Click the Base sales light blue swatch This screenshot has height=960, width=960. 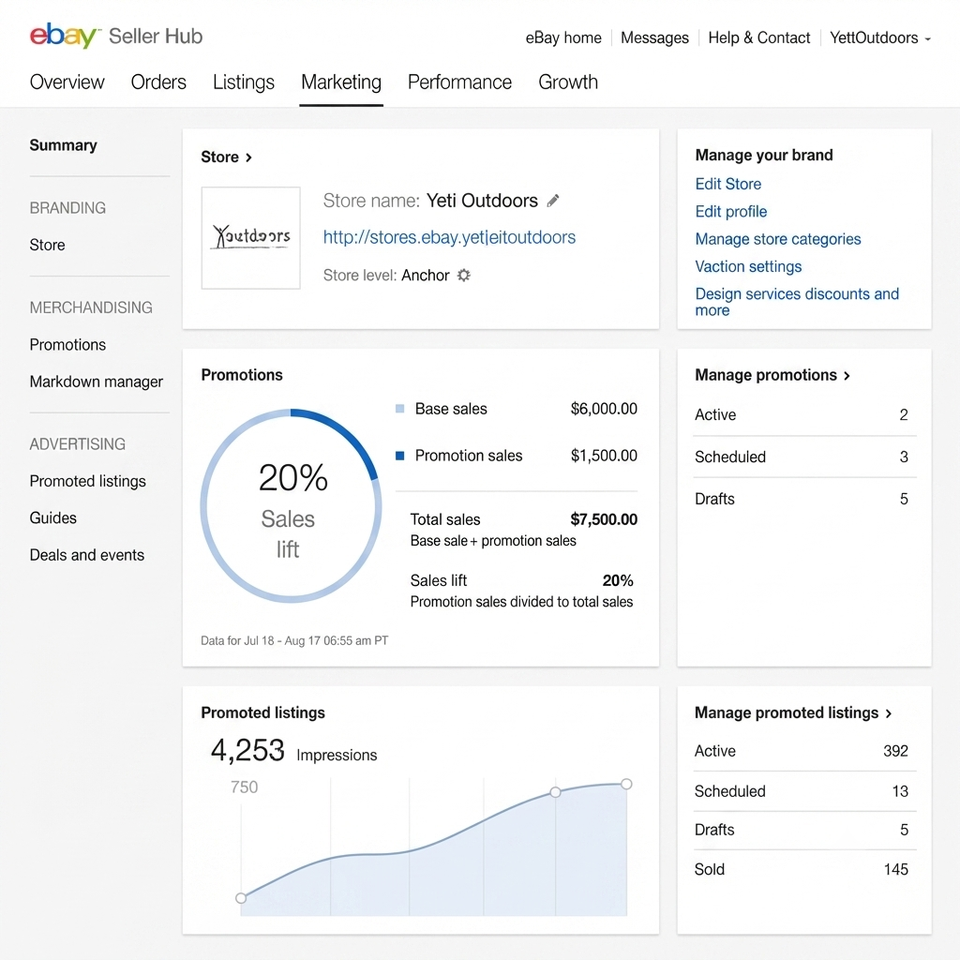click(400, 408)
